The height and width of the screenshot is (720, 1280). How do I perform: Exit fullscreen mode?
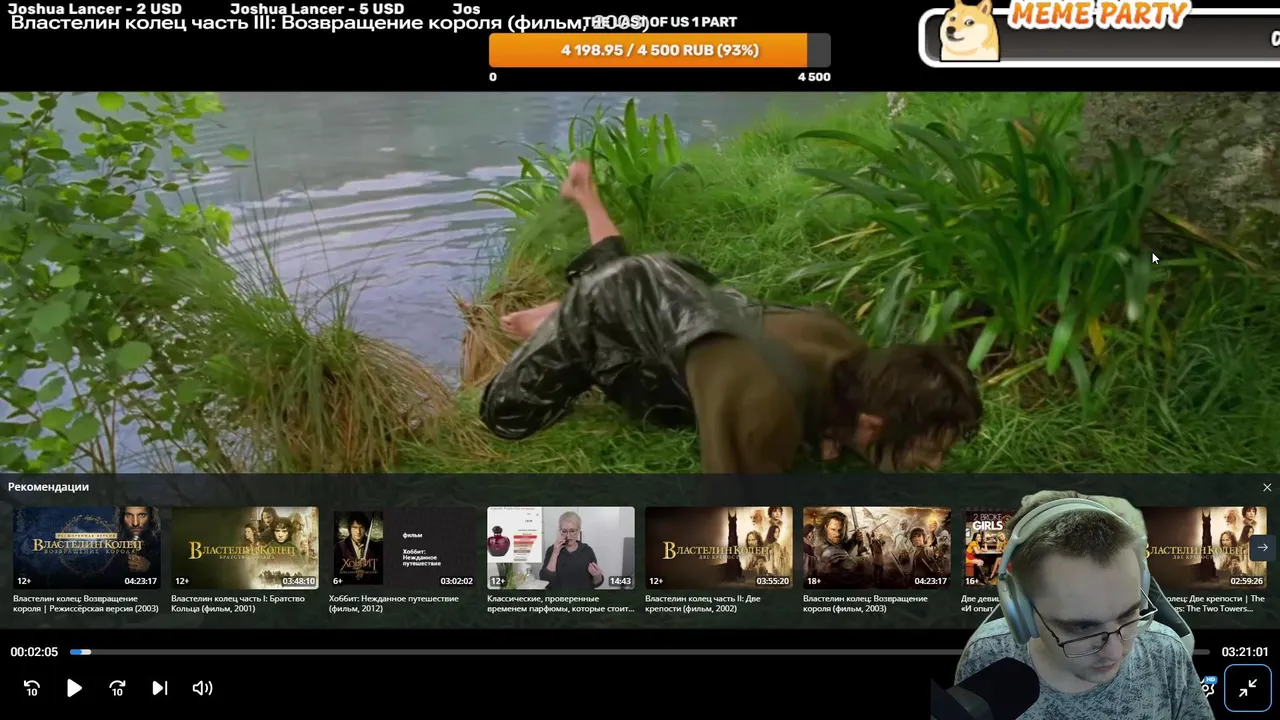pos(1248,688)
